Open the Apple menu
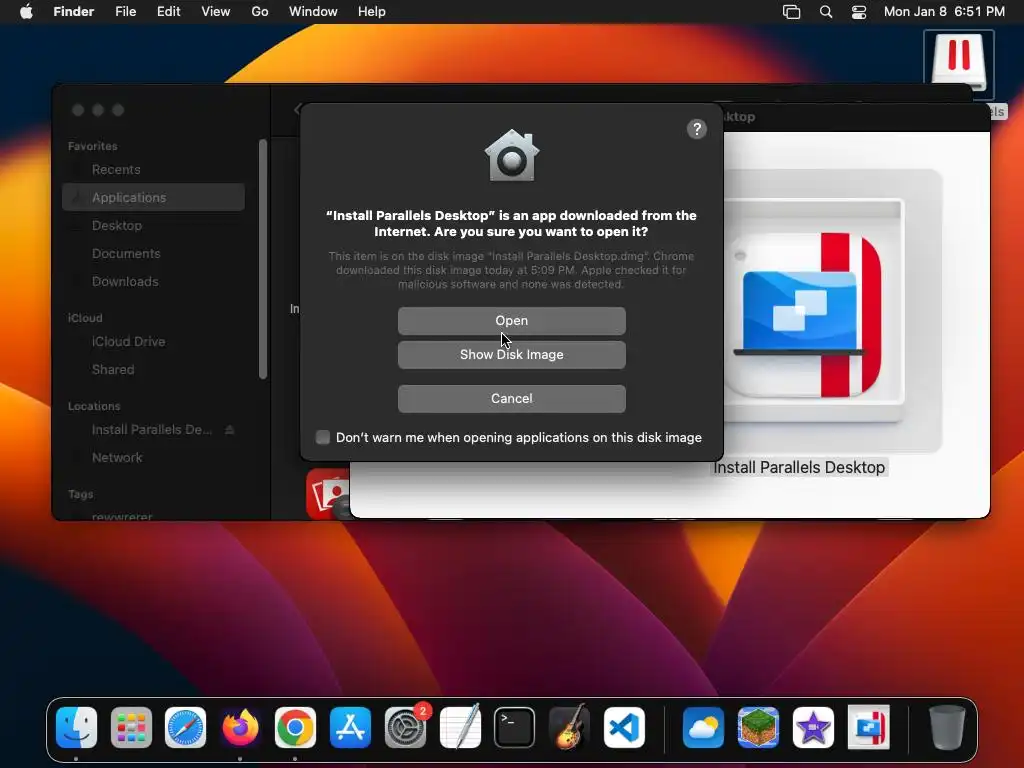Image resolution: width=1024 pixels, height=768 pixels. tap(26, 12)
